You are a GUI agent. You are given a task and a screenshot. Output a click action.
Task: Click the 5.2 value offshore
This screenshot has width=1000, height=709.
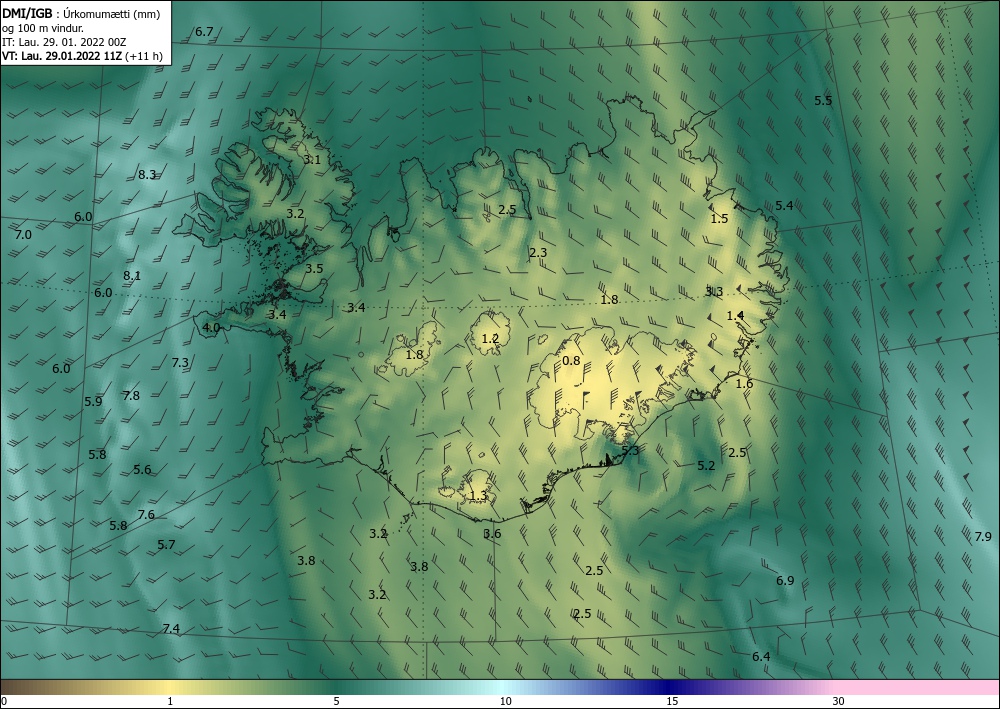coord(706,466)
